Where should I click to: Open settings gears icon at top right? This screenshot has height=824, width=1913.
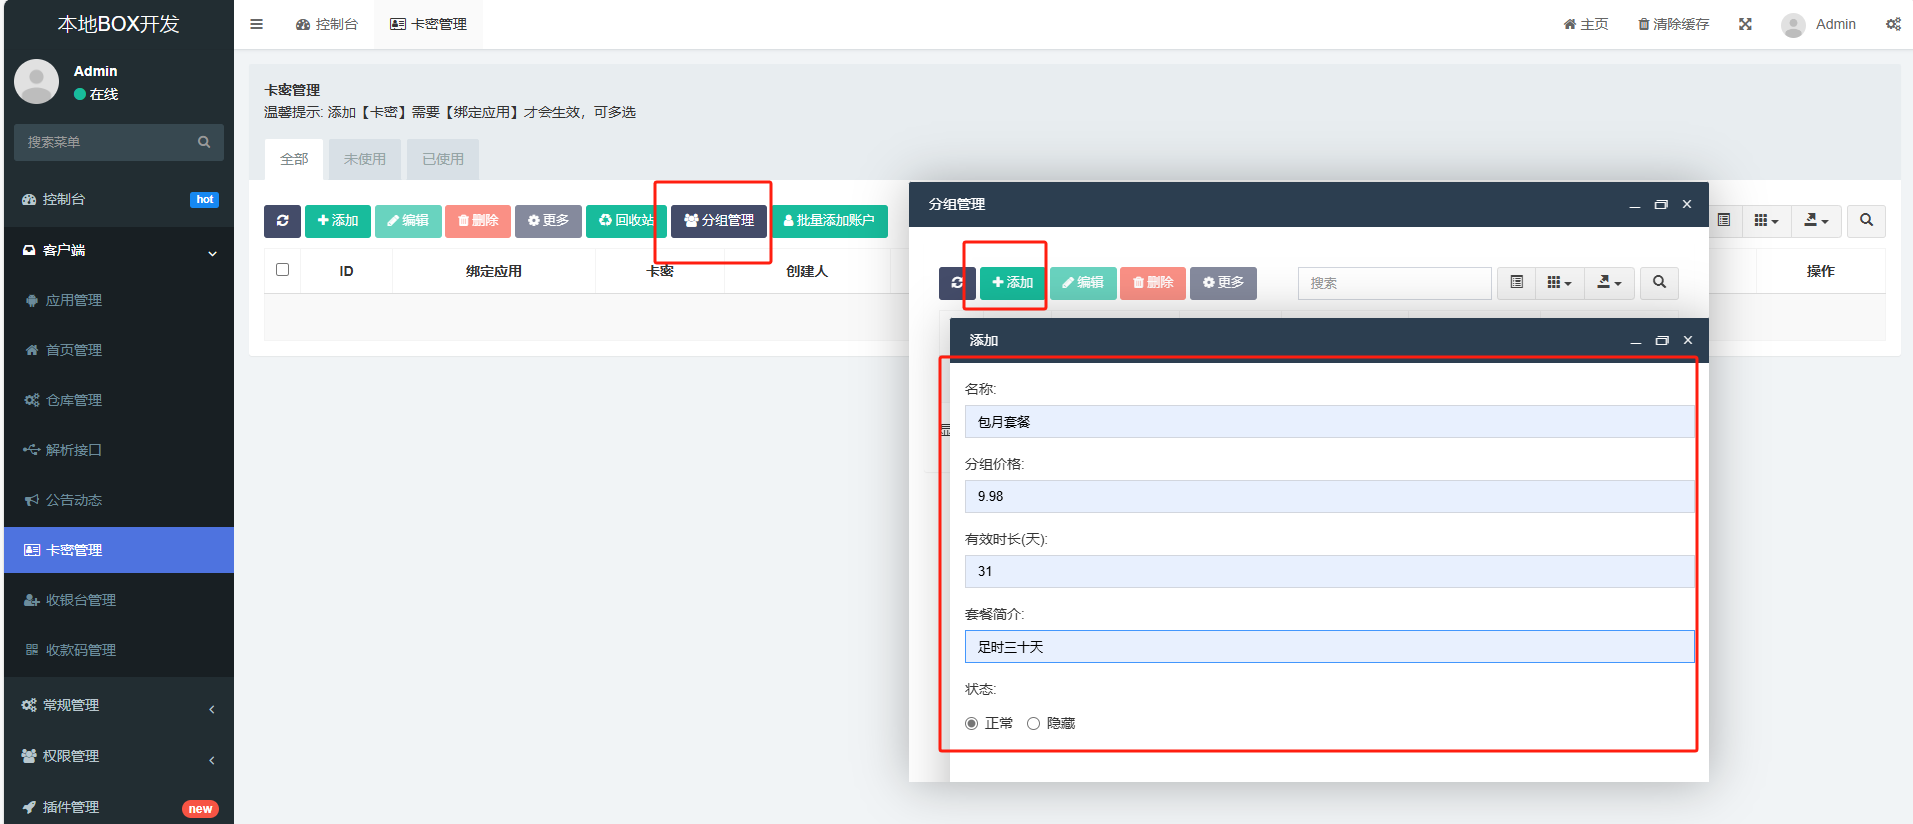coord(1893,24)
